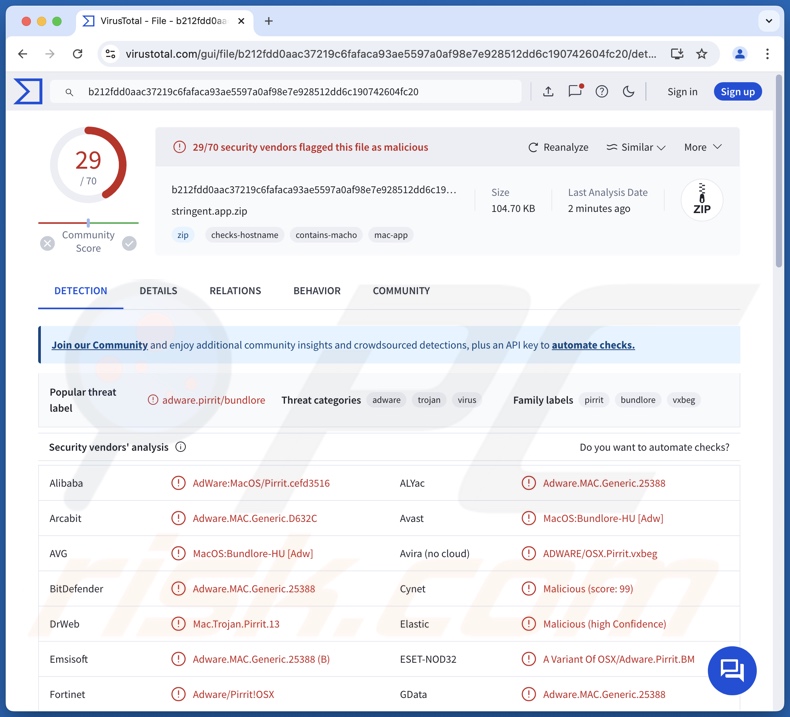
Task: Click the Mac.Trojan.Pirrit.13 DrWeb result
Action: tap(236, 624)
